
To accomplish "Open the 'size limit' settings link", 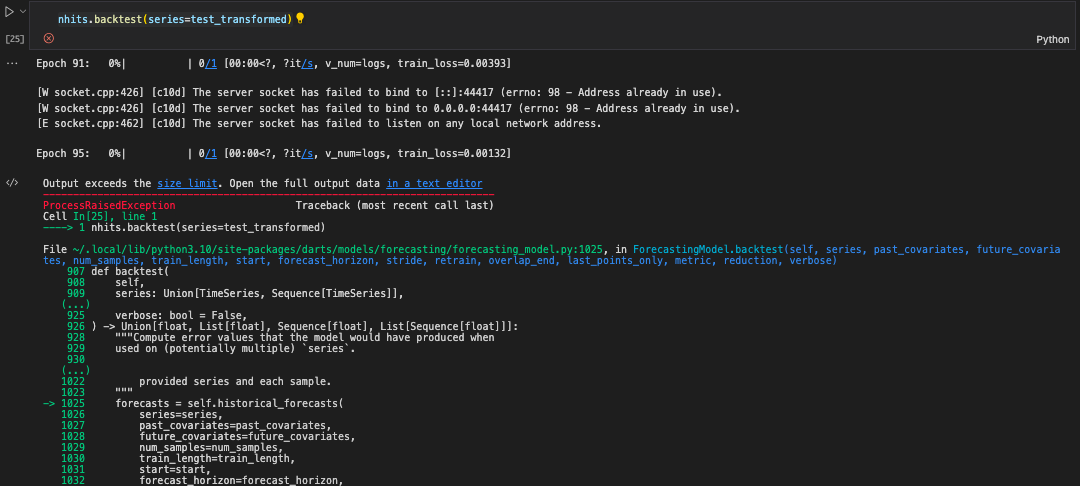I will pyautogui.click(x=187, y=184).
